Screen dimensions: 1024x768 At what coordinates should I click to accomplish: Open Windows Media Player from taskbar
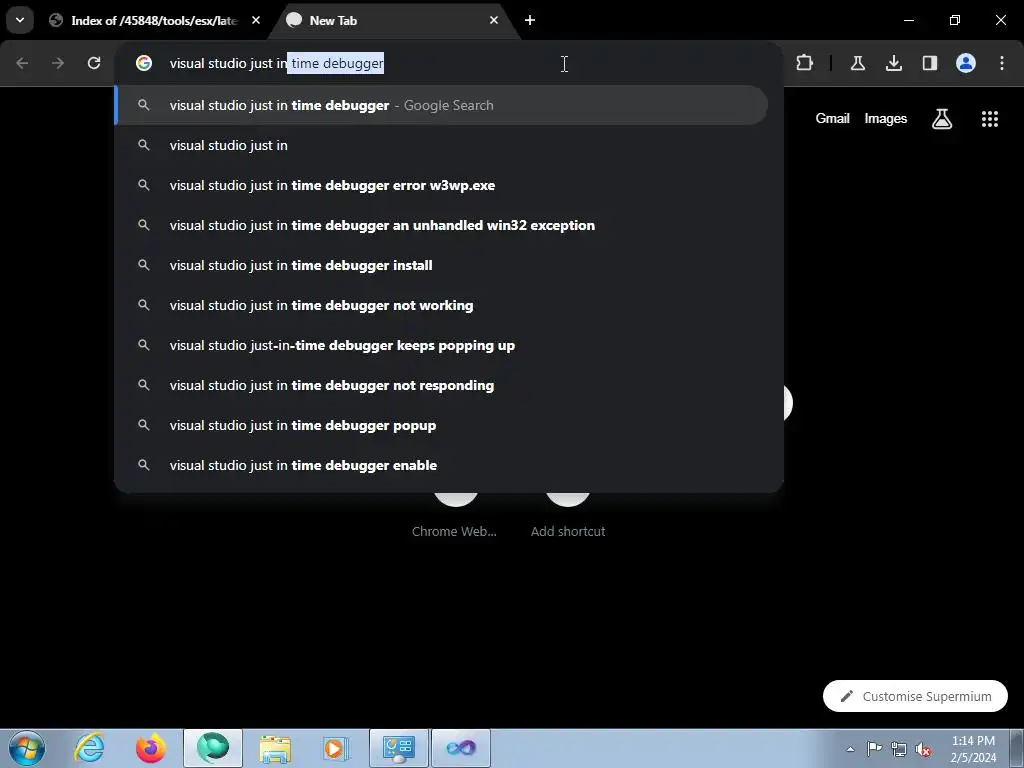[336, 748]
